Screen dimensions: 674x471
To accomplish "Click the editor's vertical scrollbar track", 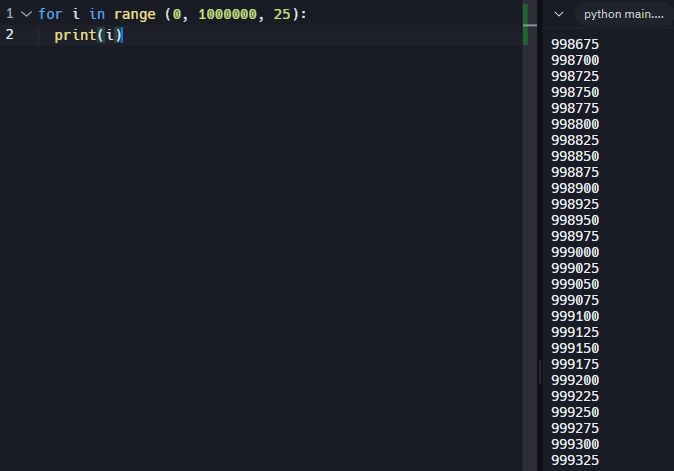I will 531,250.
